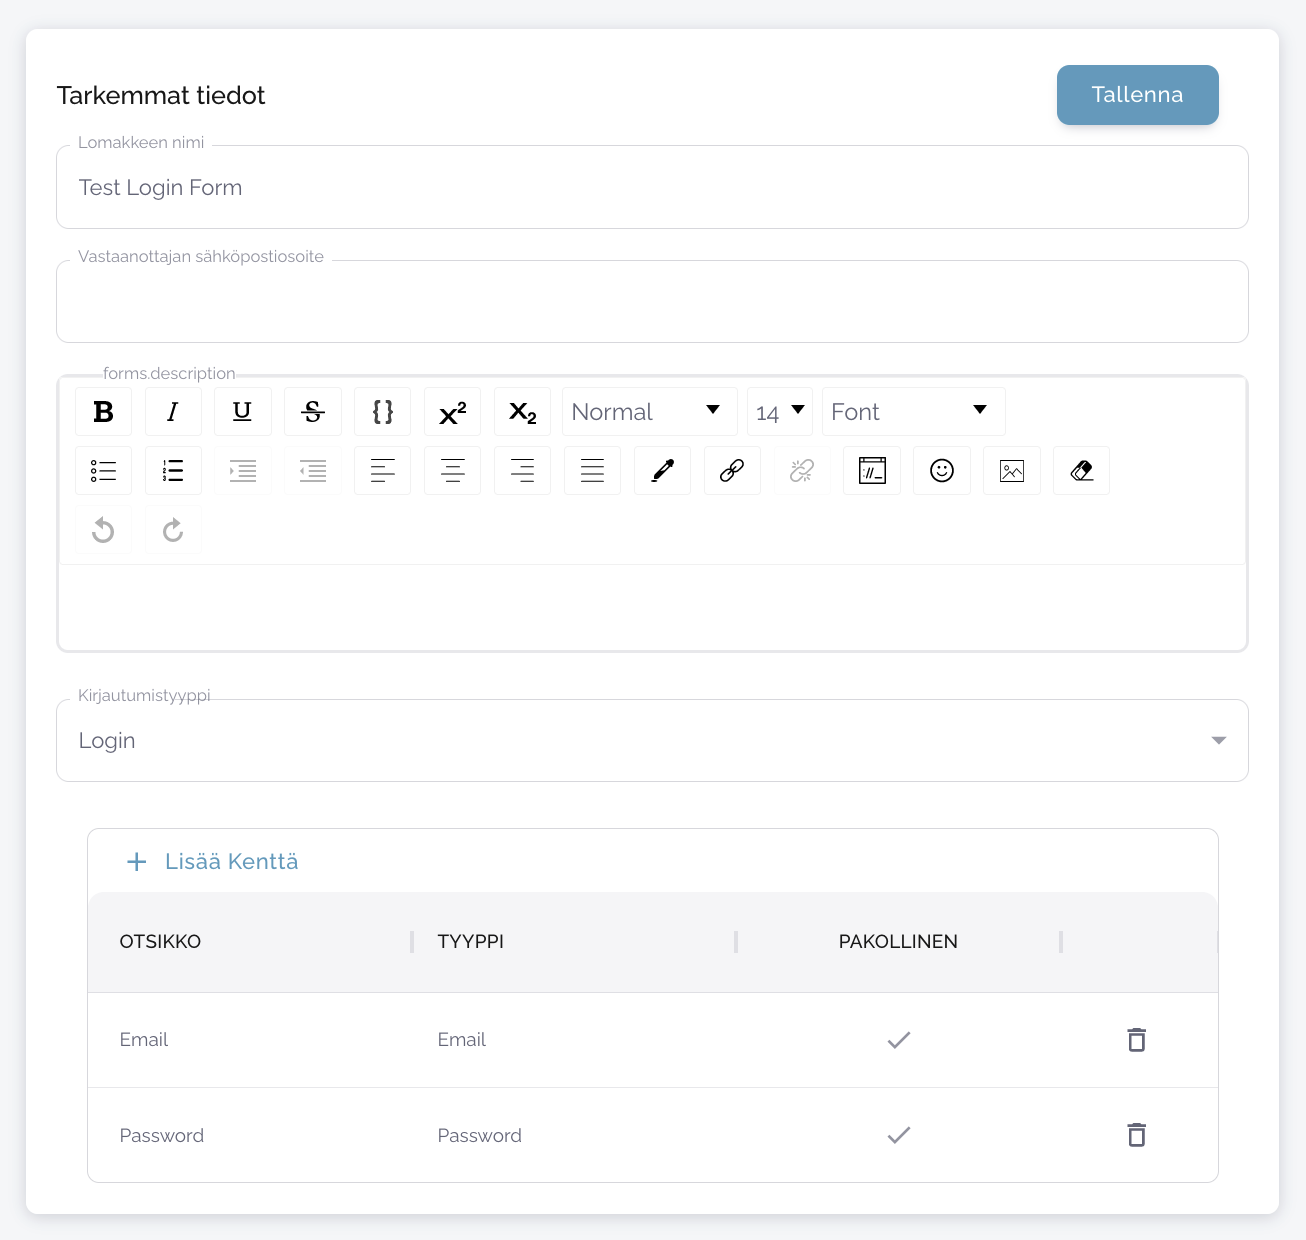1306x1240 pixels.
Task: Open the Normal block type dropdown
Action: click(649, 412)
